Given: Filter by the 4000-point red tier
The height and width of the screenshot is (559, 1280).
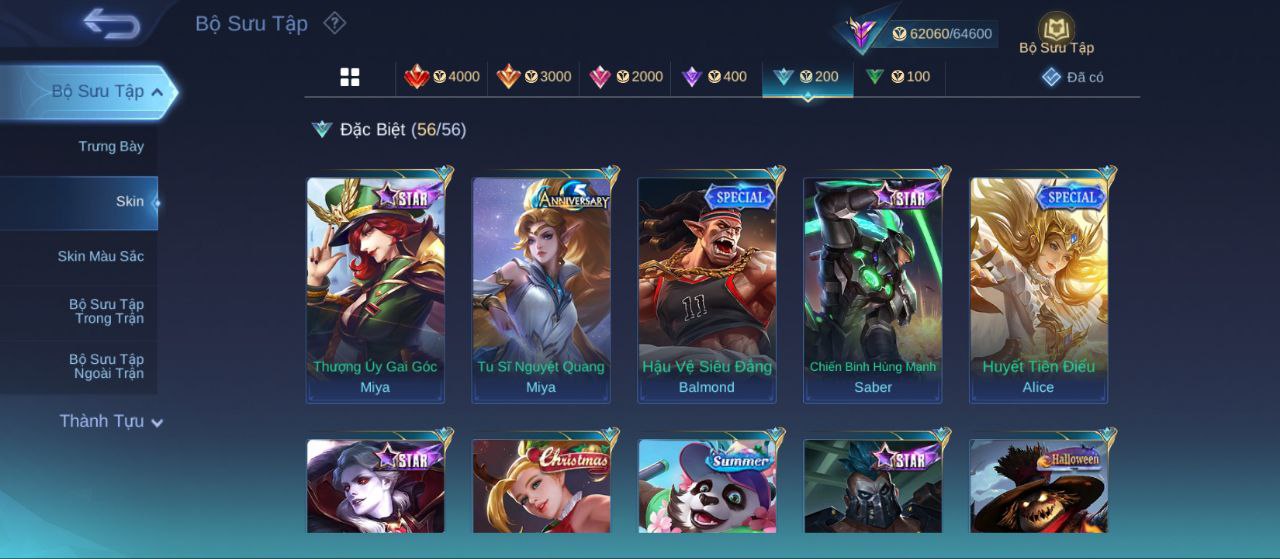Looking at the screenshot, I should (442, 76).
